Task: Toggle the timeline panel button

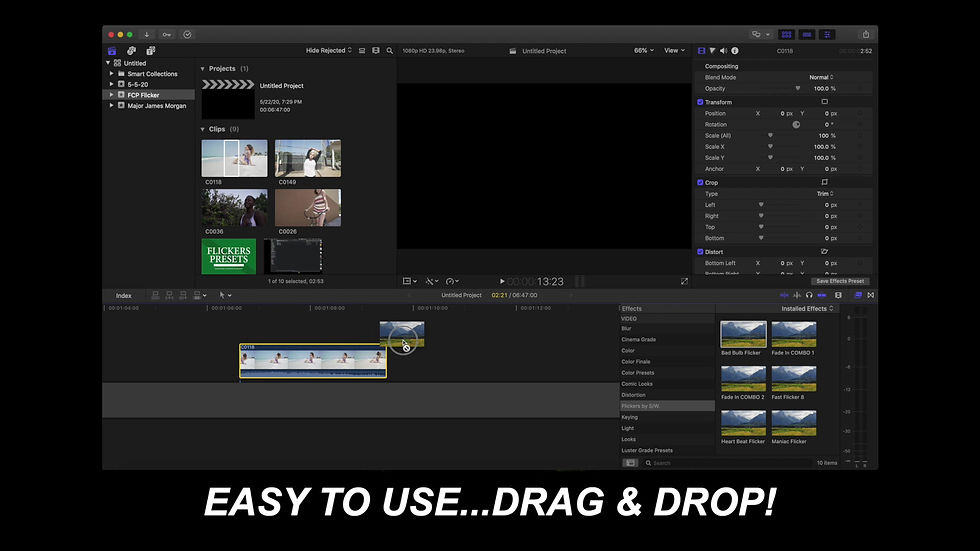Action: [807, 34]
